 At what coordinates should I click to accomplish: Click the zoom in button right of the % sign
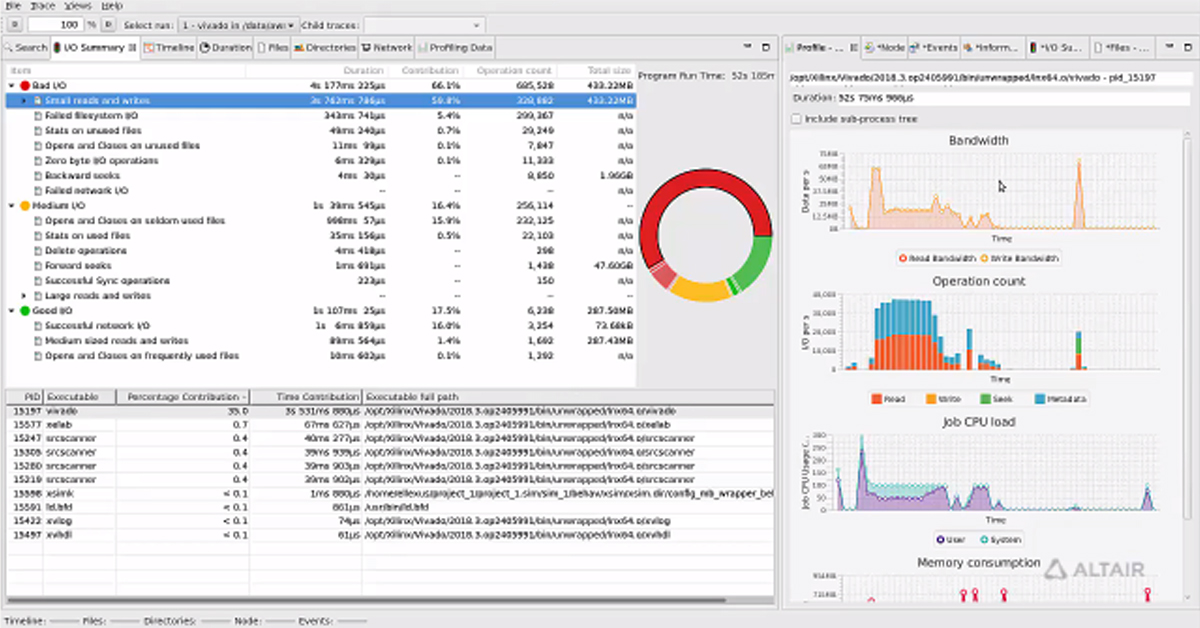coord(109,24)
